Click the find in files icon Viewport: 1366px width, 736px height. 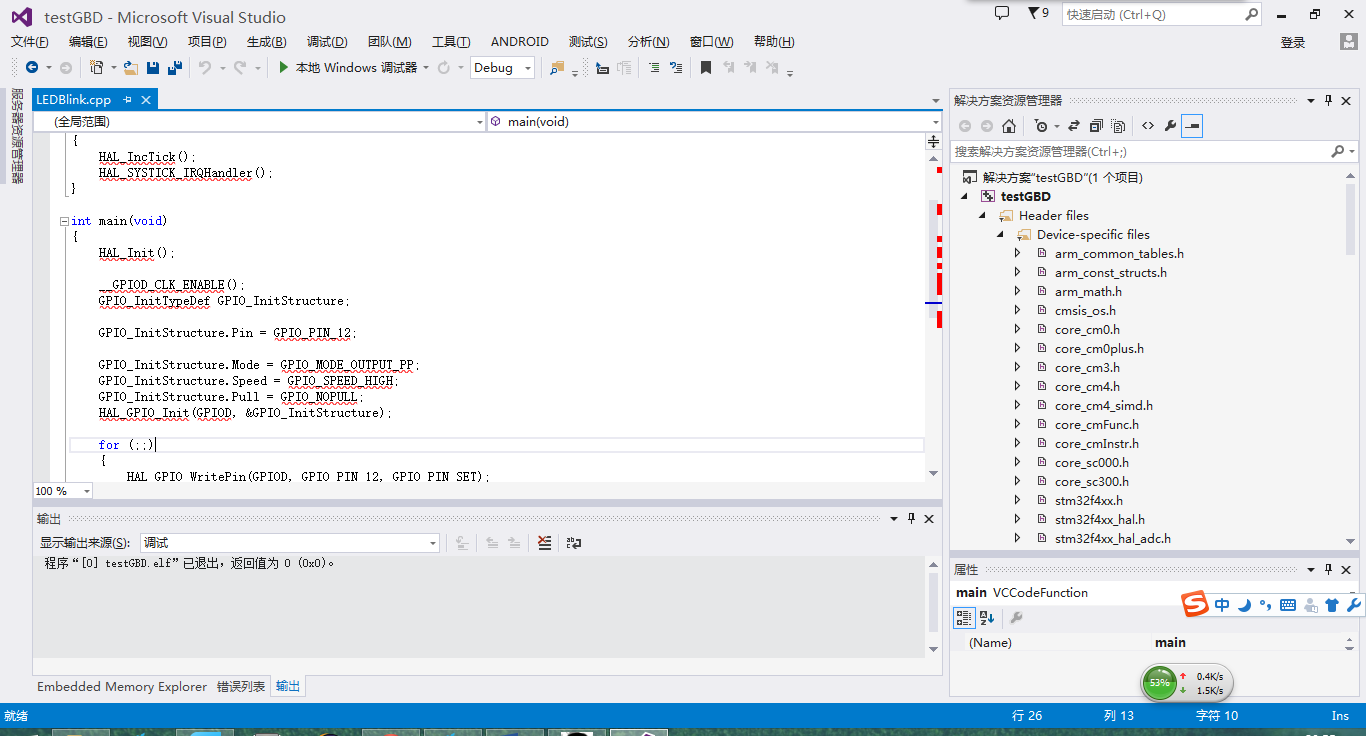(557, 68)
